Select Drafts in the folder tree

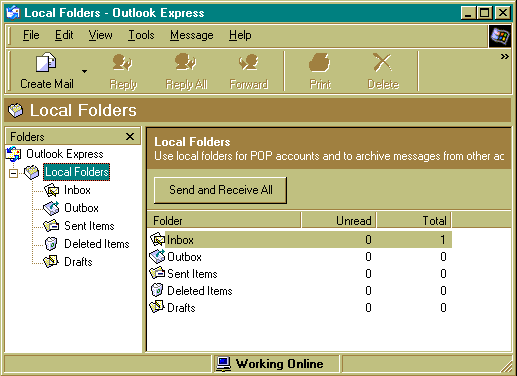tap(78, 262)
